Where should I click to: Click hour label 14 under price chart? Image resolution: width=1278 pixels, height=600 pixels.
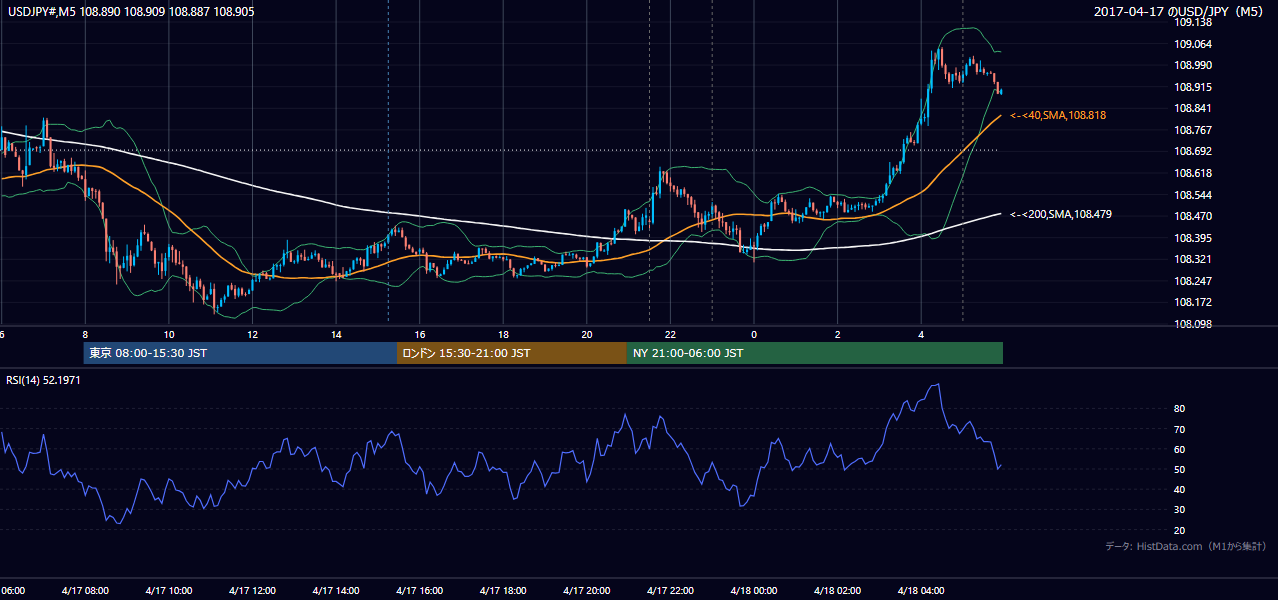pyautogui.click(x=336, y=334)
